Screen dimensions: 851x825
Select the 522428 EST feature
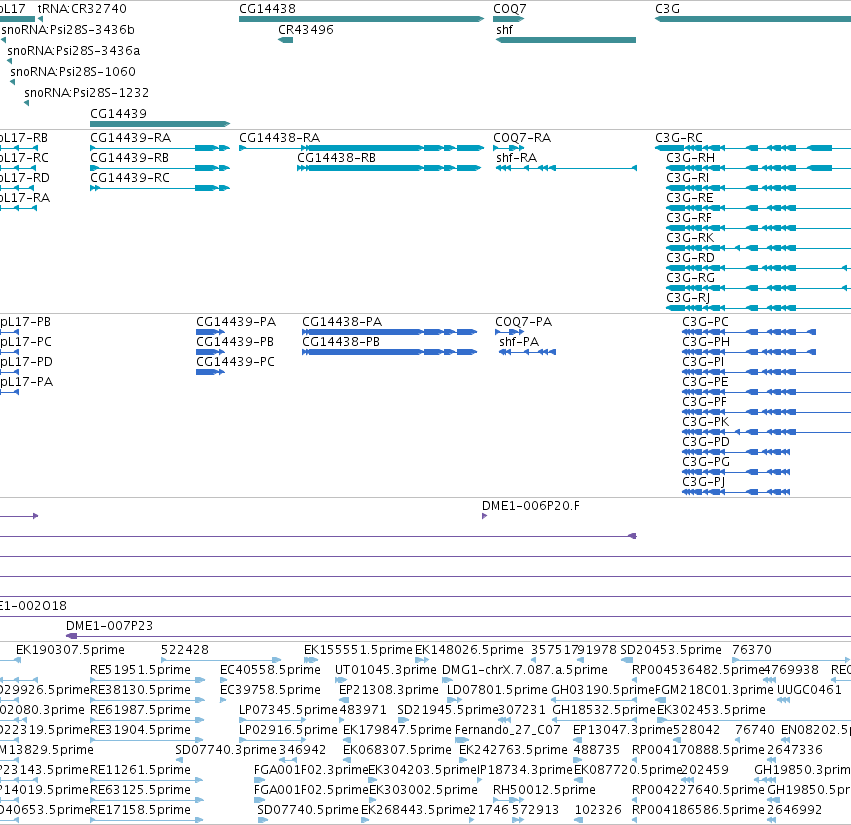[x=221, y=660]
